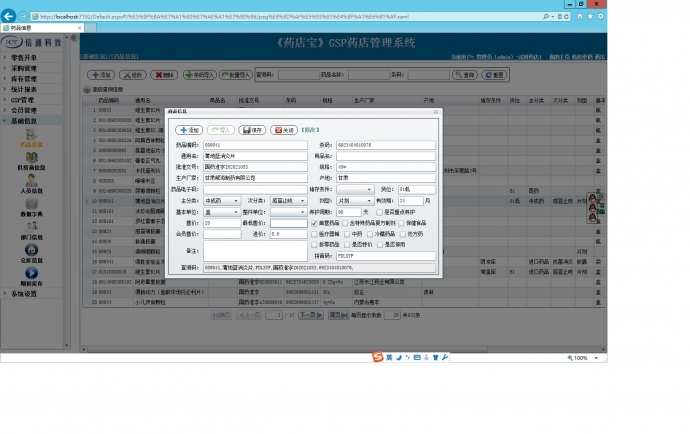Click Sogou input method S icon
The width and height of the screenshot is (690, 434).
coord(378,357)
